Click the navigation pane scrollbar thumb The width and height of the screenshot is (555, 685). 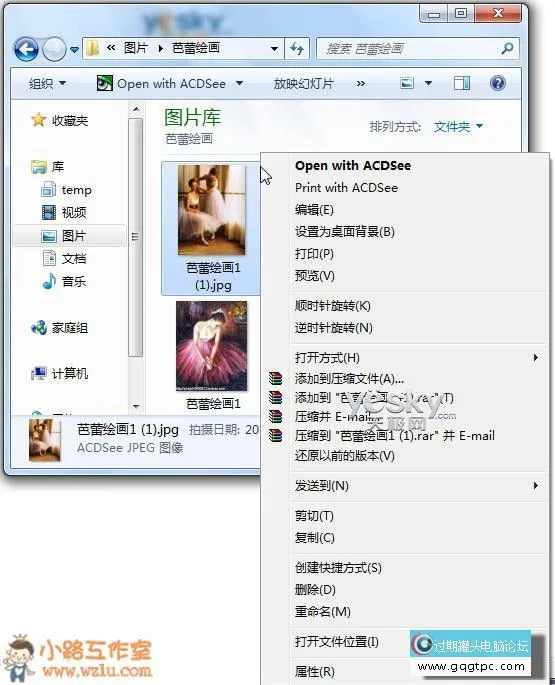click(x=136, y=237)
